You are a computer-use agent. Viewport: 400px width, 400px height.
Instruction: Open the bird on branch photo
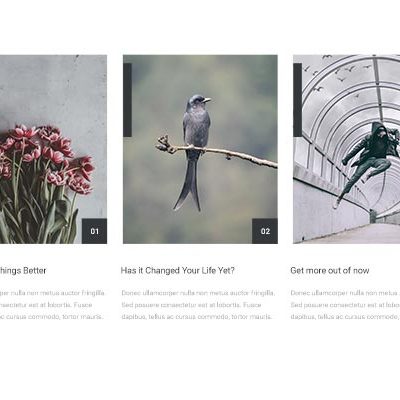click(200, 149)
